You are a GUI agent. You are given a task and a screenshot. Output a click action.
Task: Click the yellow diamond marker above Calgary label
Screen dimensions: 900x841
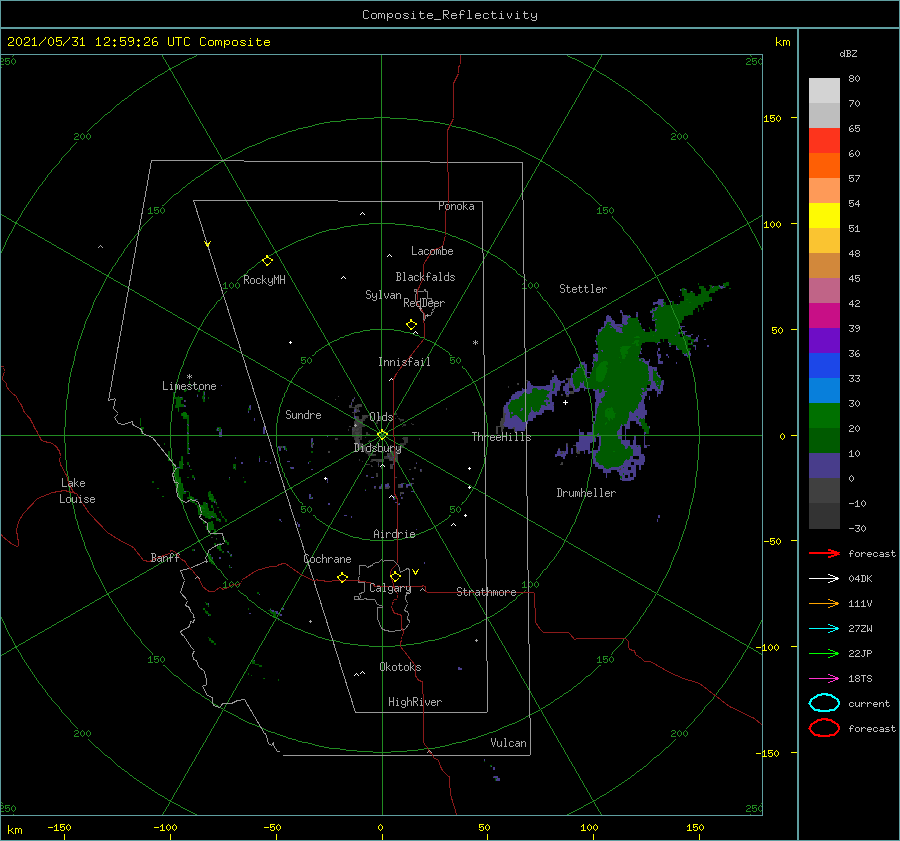coord(395,576)
